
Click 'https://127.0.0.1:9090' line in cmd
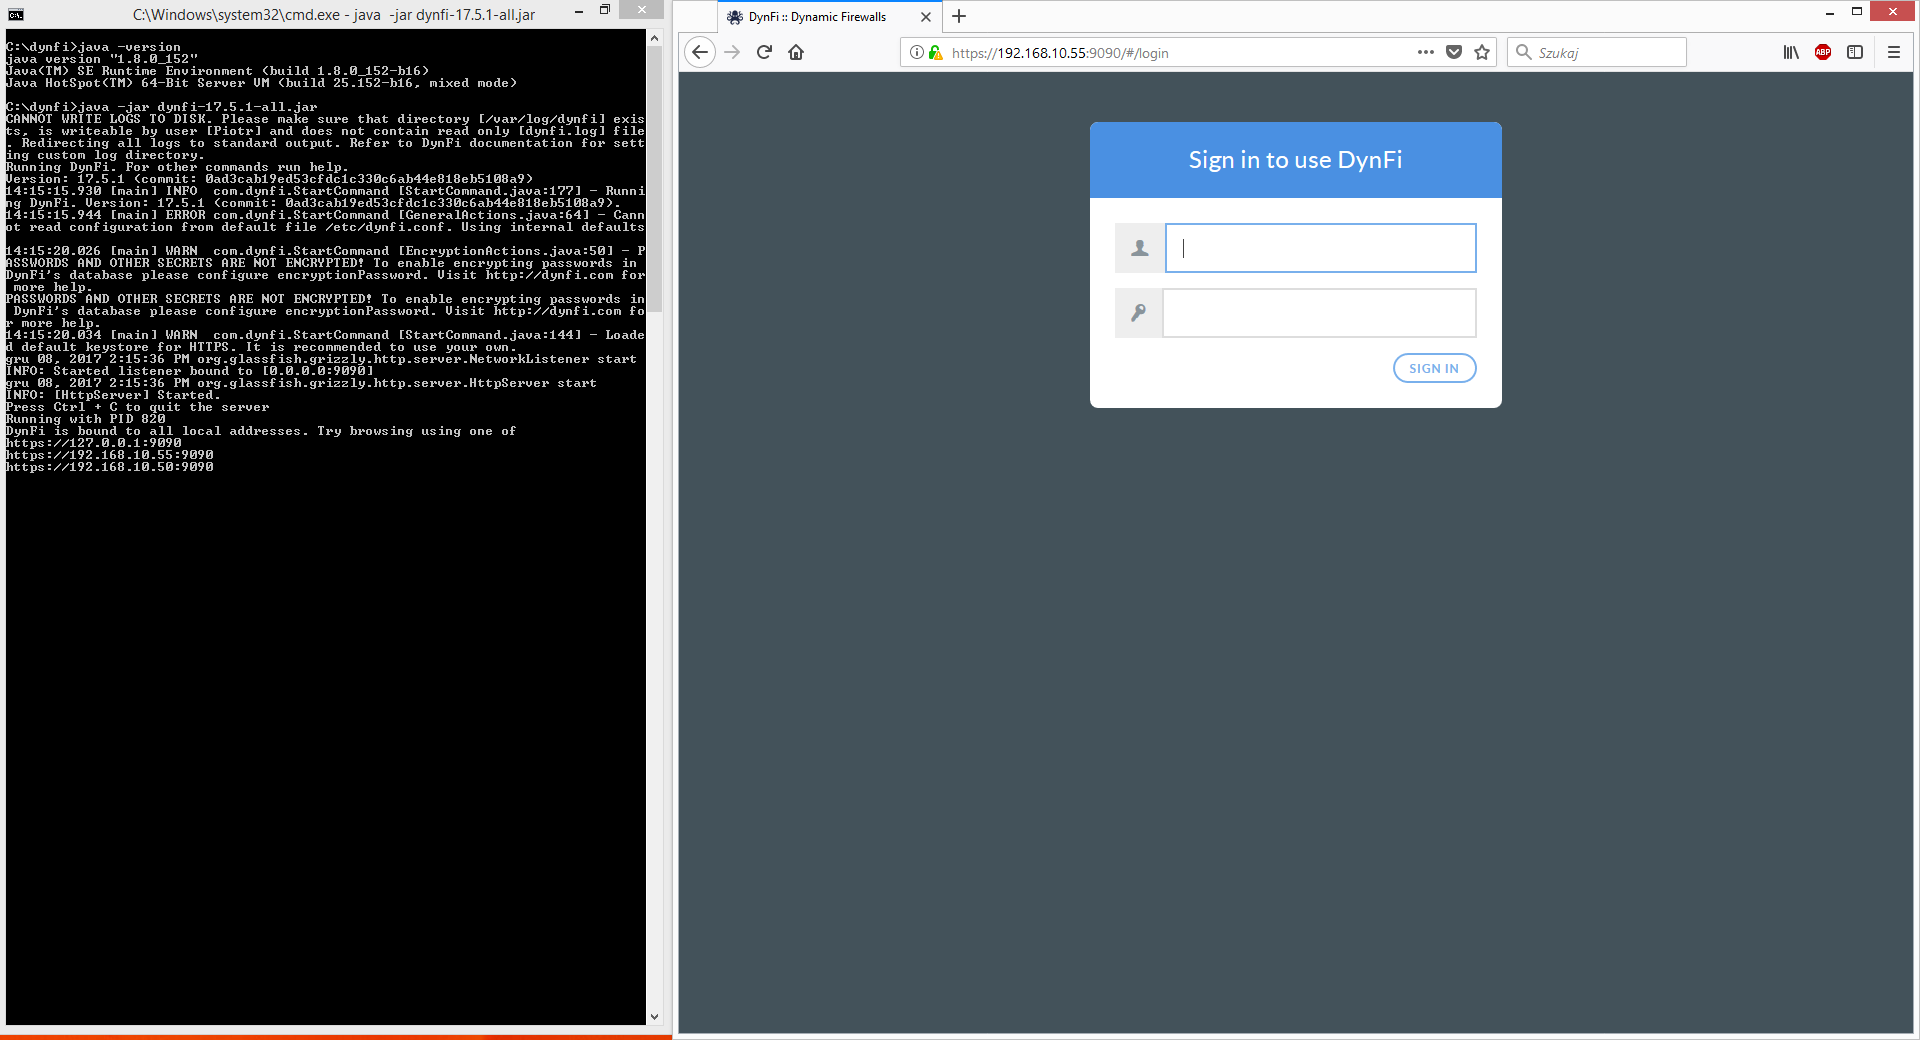94,443
